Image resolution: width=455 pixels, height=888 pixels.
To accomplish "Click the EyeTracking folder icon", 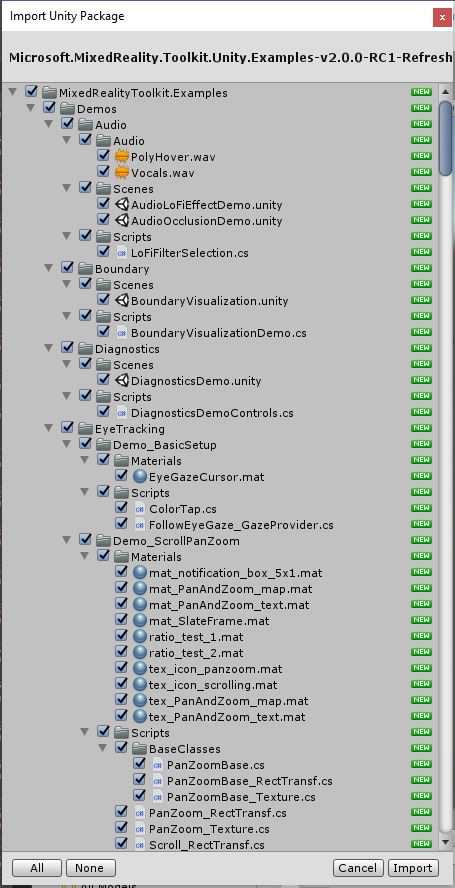I will click(86, 429).
